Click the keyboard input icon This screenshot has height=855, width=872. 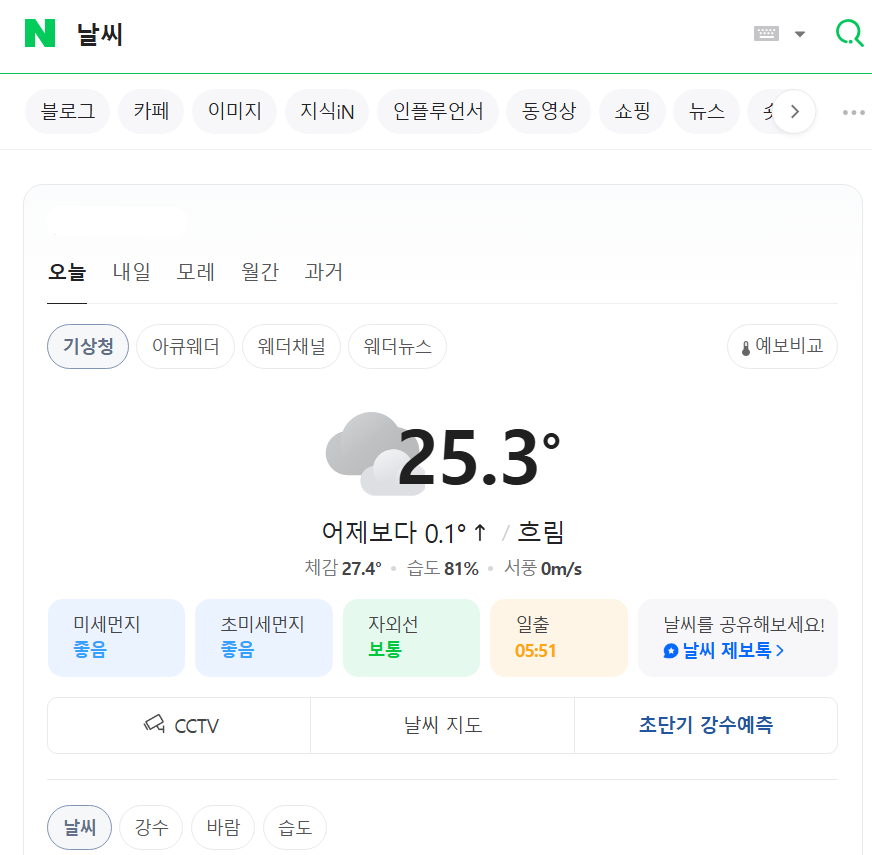[765, 33]
